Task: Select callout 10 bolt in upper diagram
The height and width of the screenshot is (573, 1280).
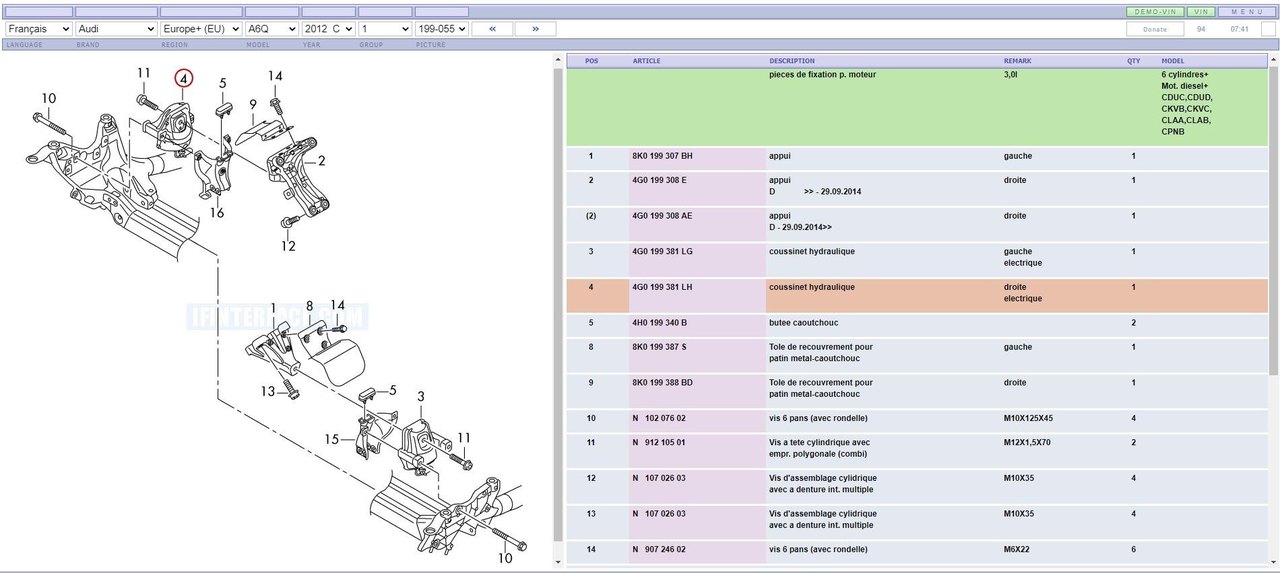Action: tap(49, 98)
